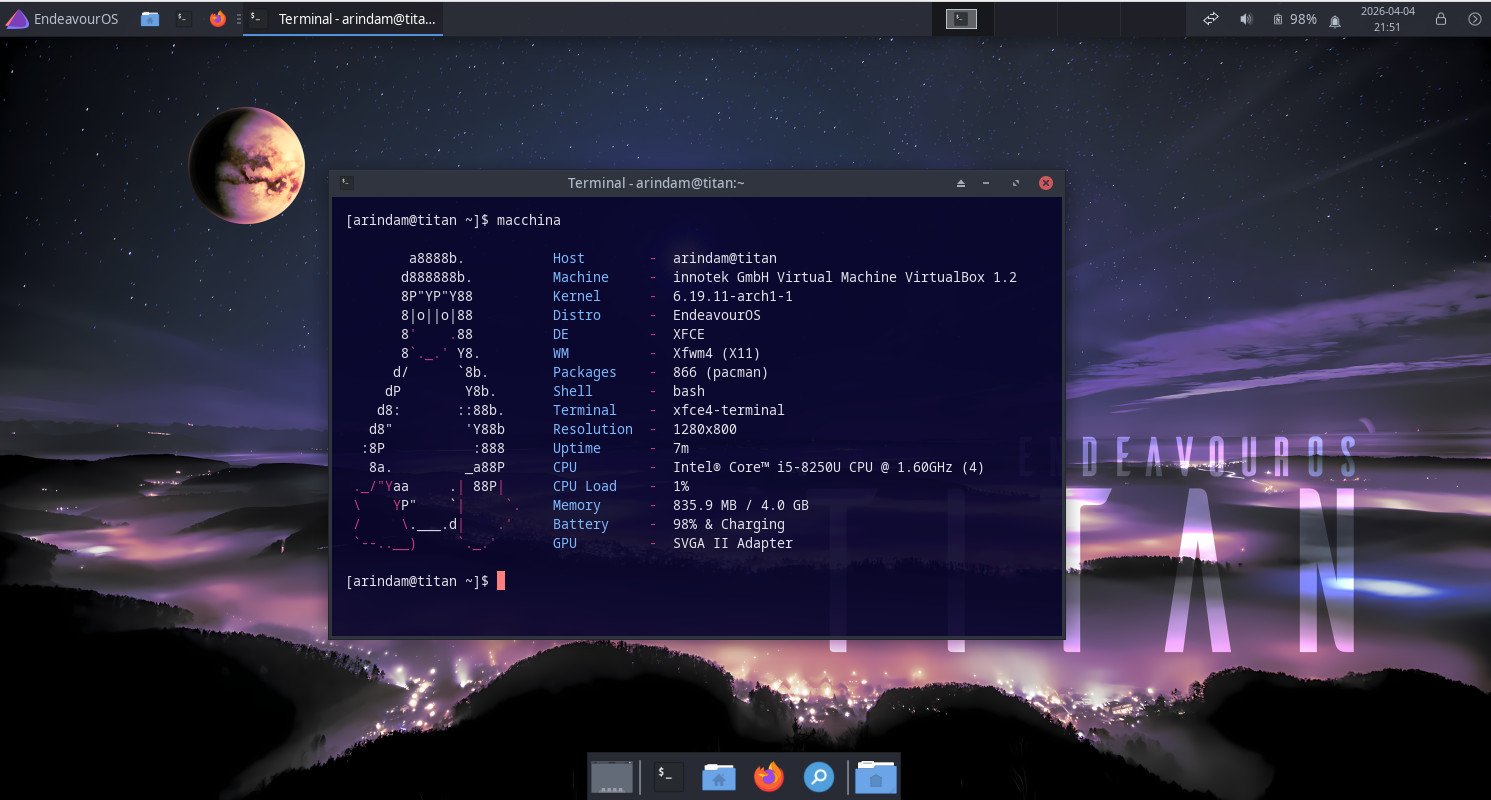Expand the session arrow menu at panel end
This screenshot has height=800, width=1491.
click(x=1474, y=19)
